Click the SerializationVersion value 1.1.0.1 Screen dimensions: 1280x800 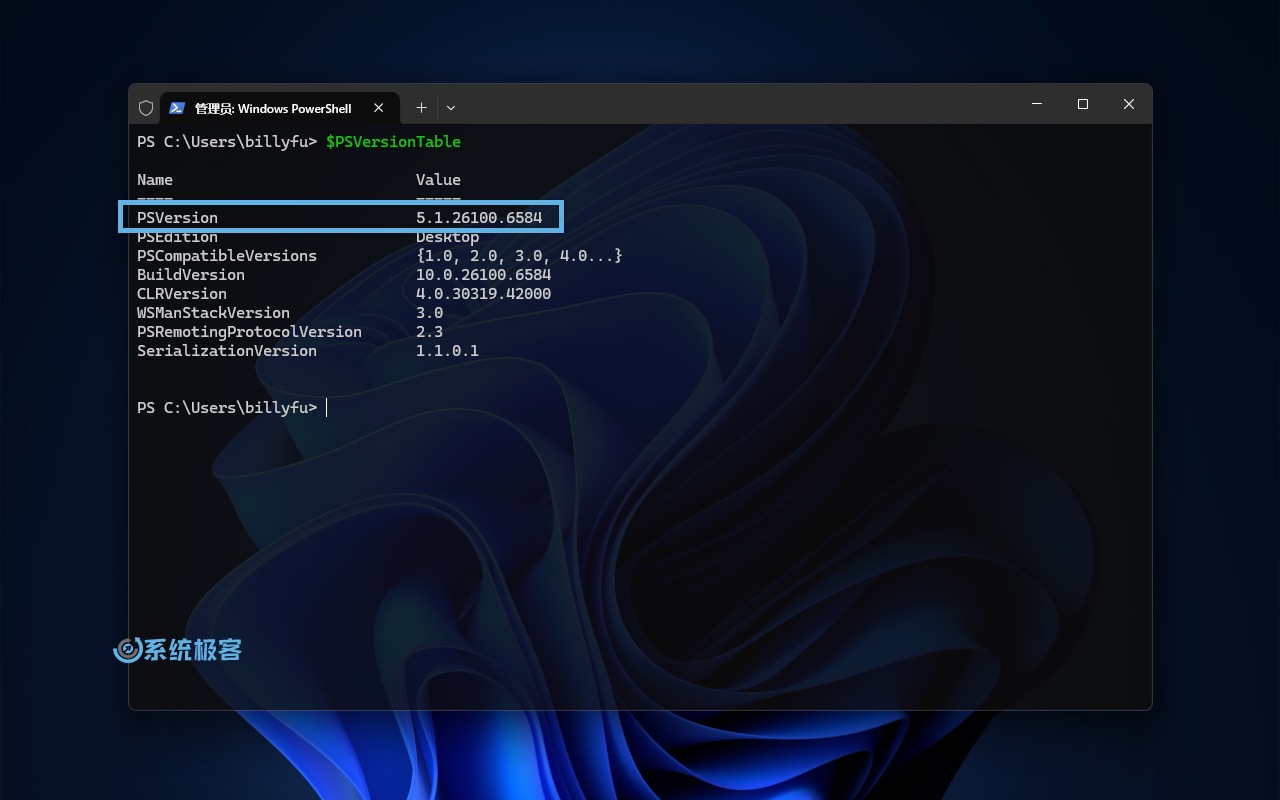447,351
